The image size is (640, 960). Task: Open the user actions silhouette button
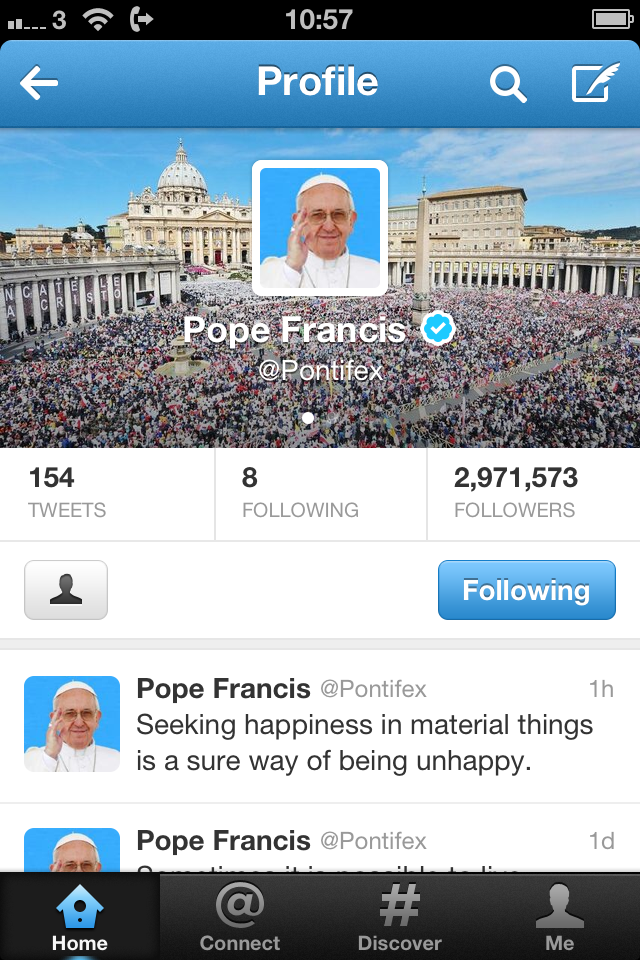coord(66,590)
